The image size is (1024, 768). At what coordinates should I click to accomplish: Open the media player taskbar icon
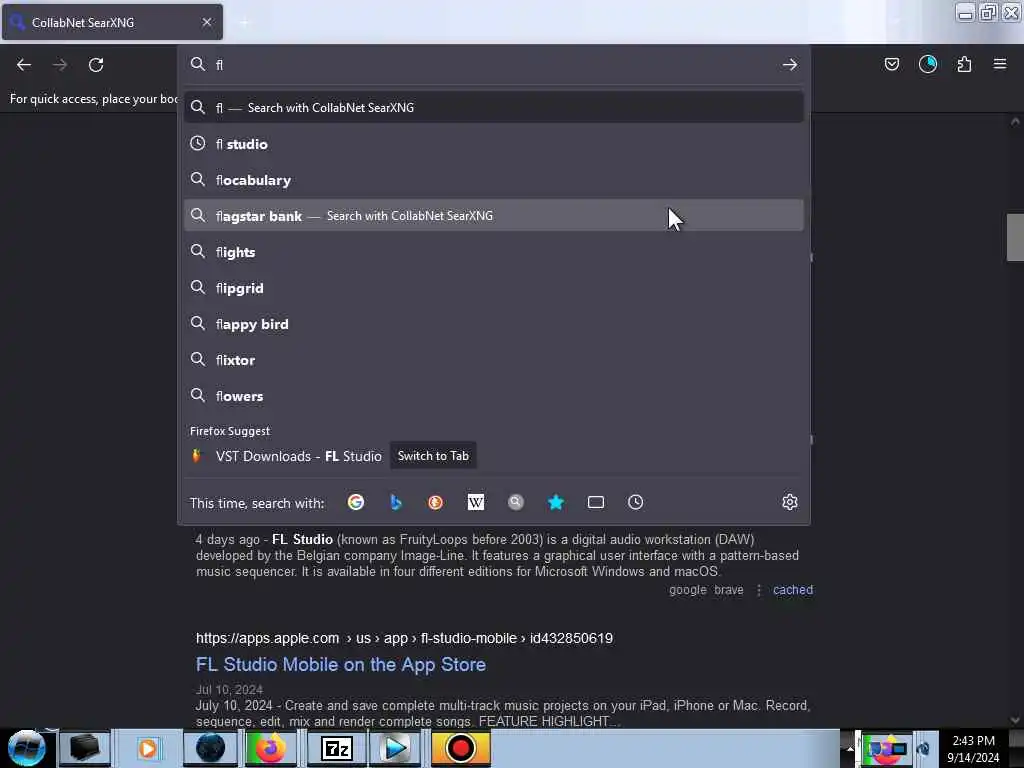148,748
